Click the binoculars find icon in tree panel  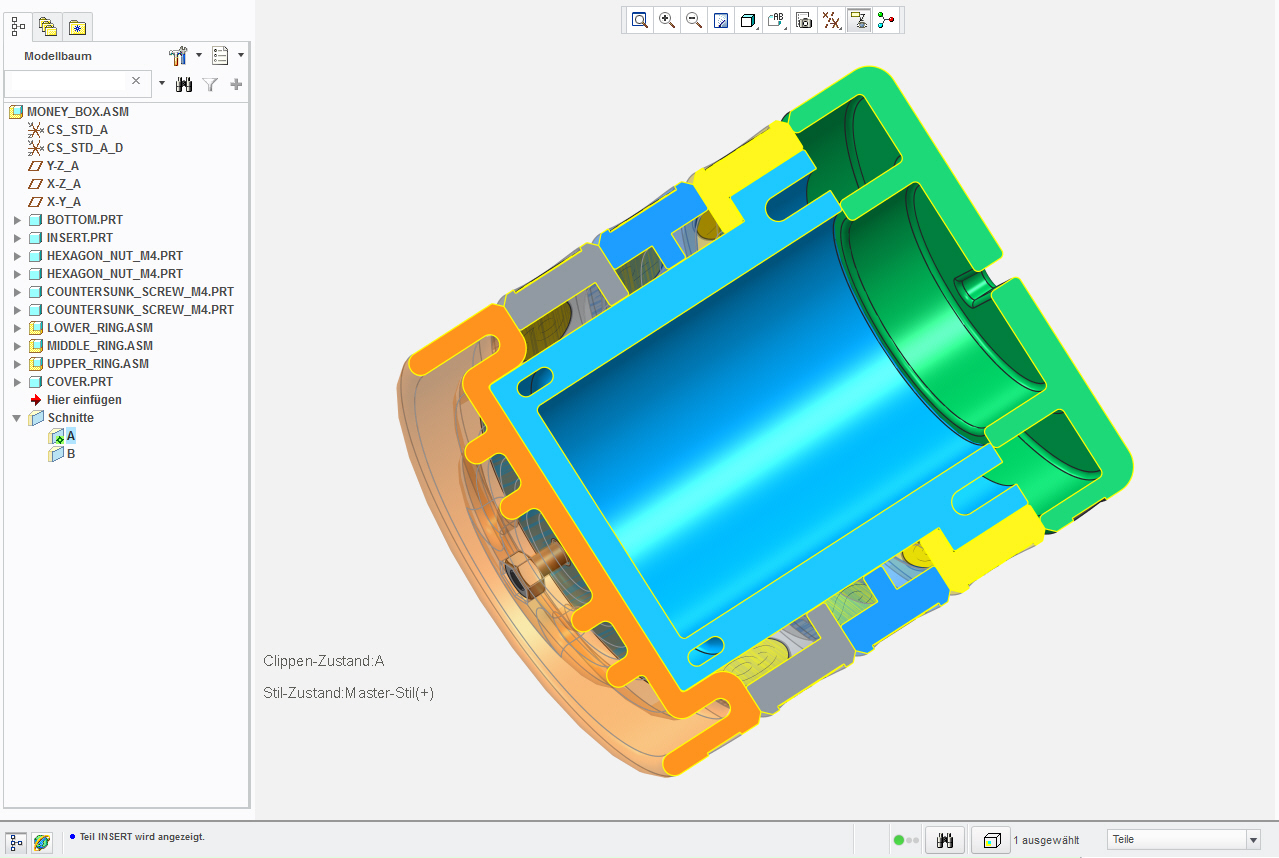pos(184,85)
